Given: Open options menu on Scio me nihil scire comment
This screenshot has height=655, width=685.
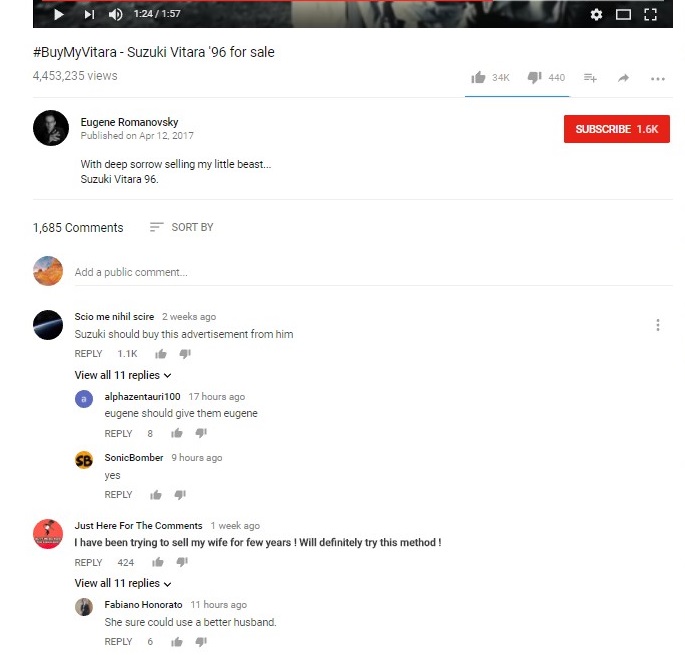Looking at the screenshot, I should pyautogui.click(x=657, y=325).
